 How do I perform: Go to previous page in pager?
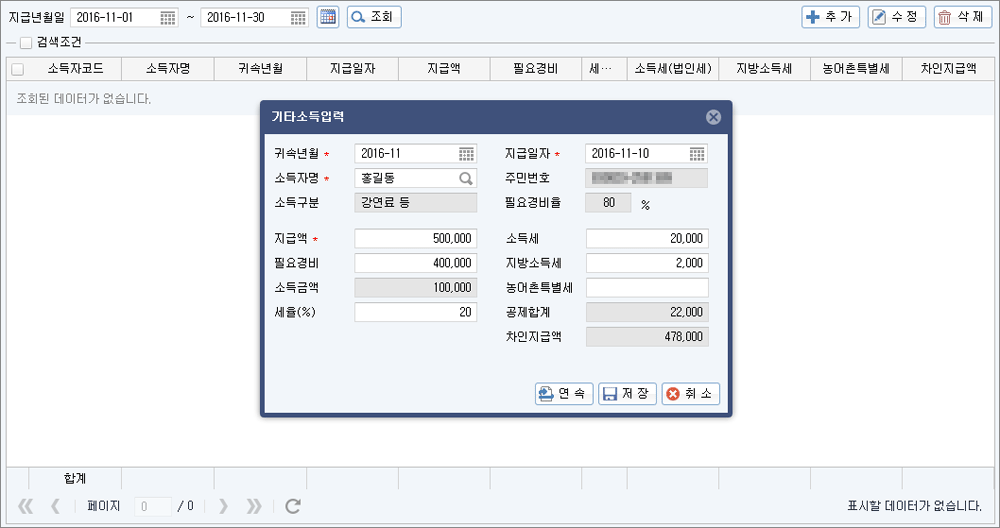tap(55, 506)
